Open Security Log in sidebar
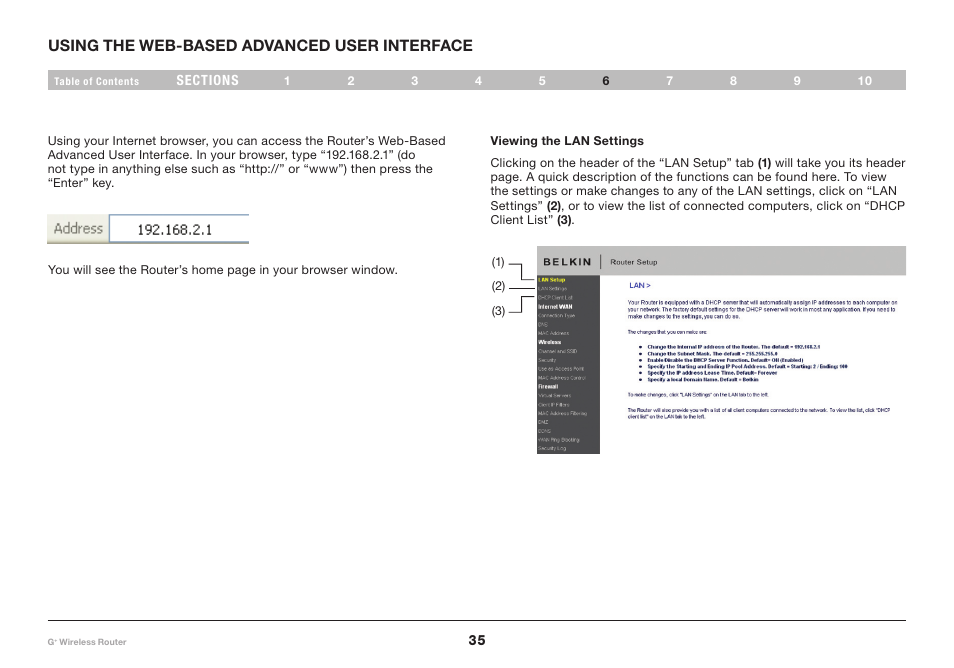The image size is (954, 668). pyautogui.click(x=552, y=448)
